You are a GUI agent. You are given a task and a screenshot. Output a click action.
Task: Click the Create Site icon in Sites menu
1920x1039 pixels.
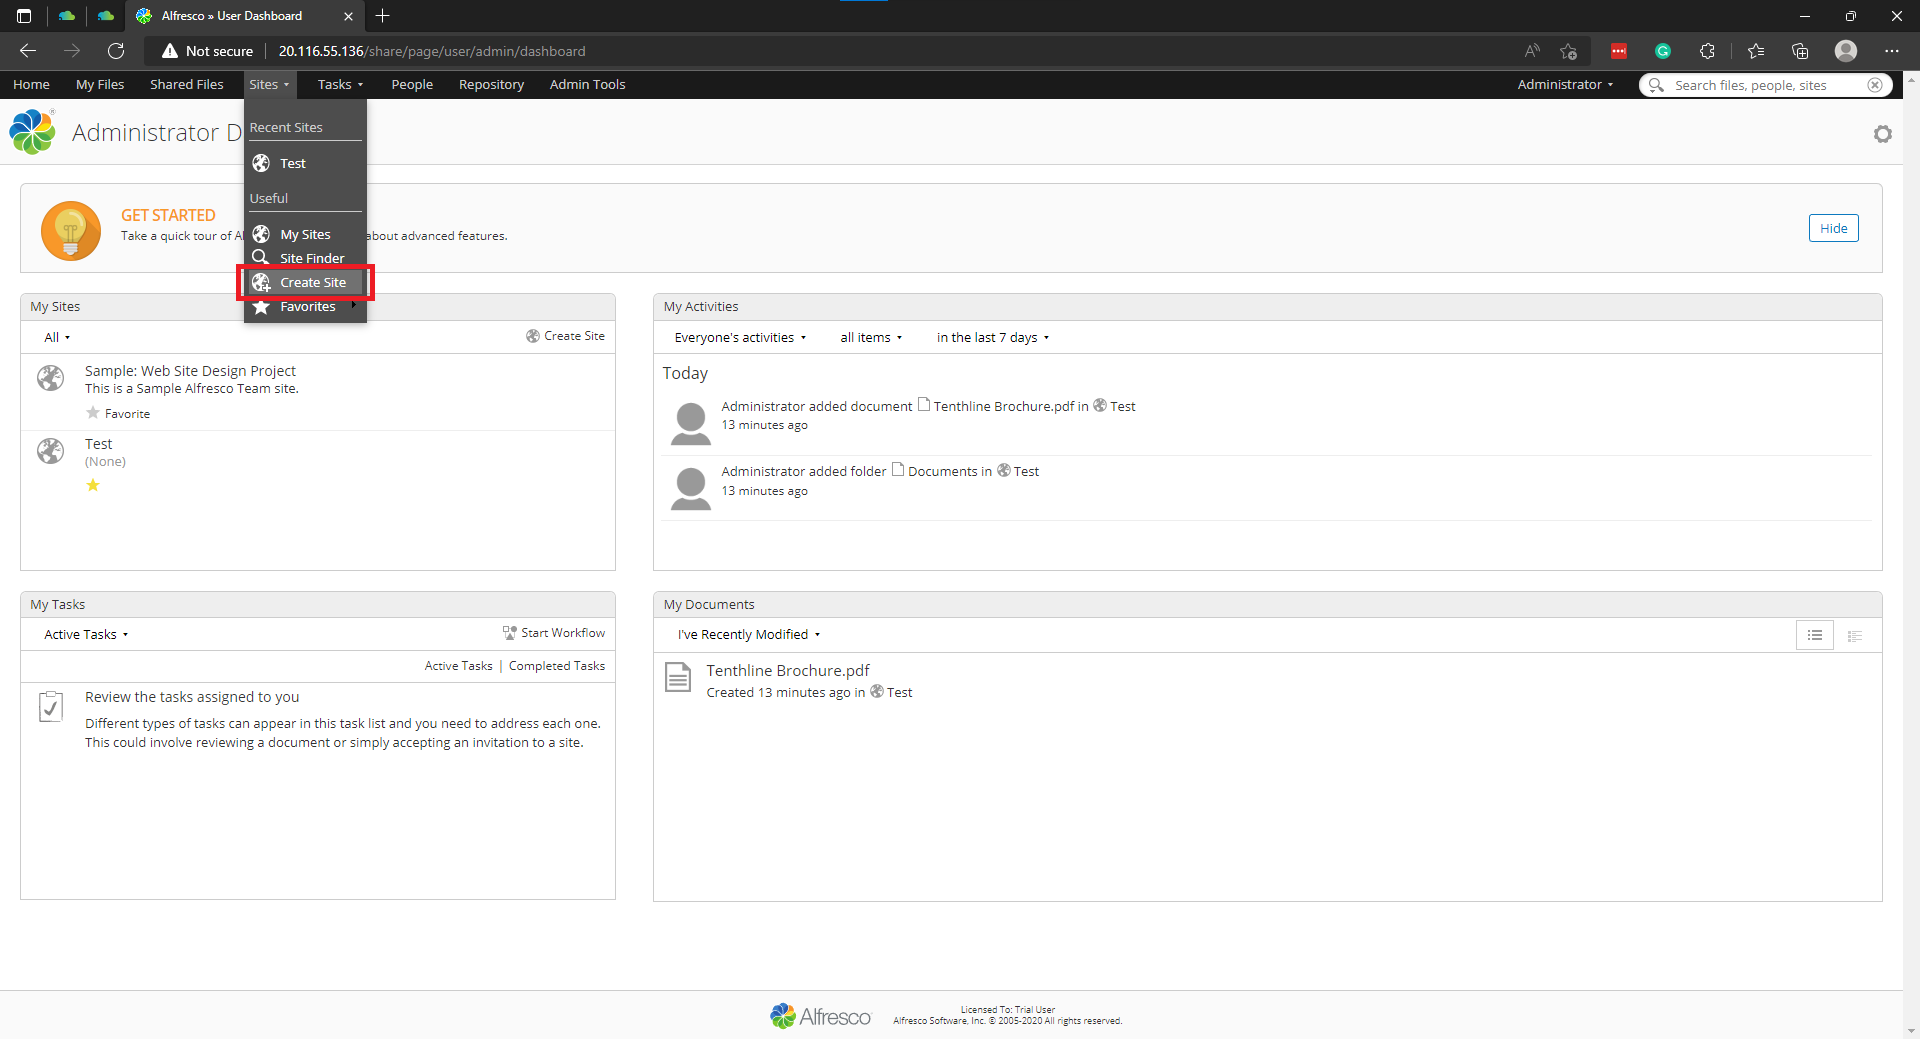coord(261,282)
